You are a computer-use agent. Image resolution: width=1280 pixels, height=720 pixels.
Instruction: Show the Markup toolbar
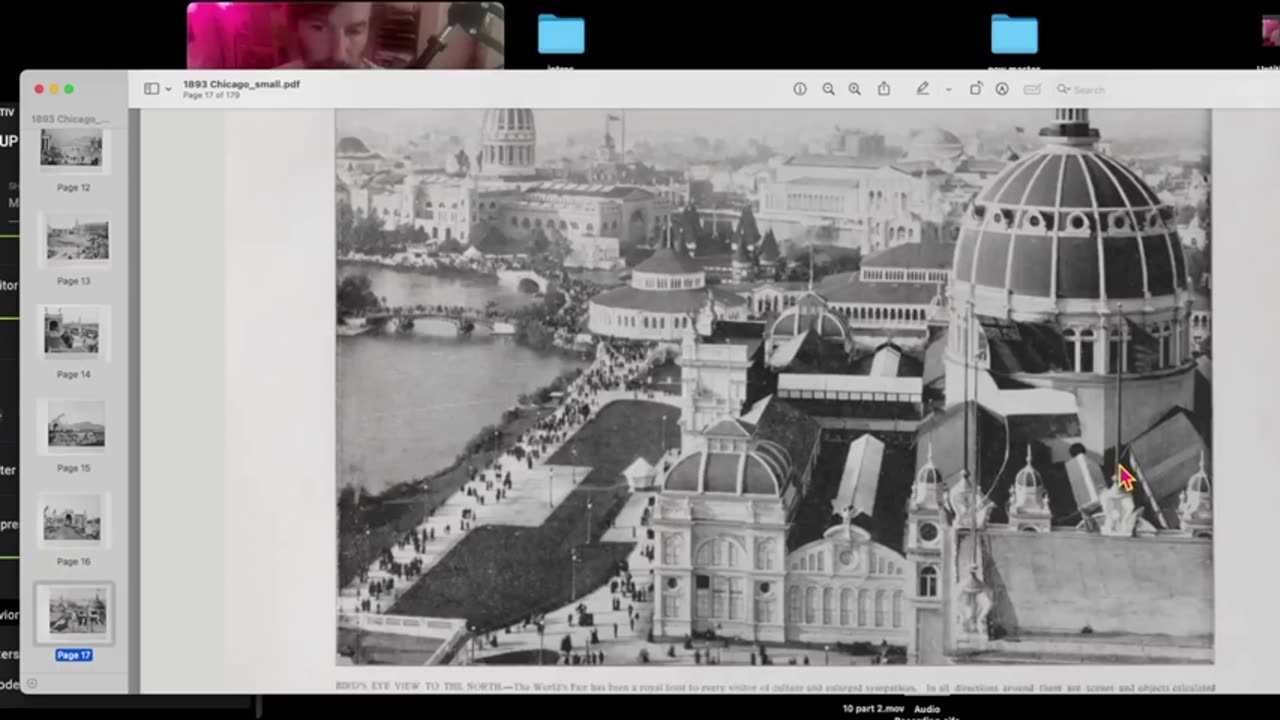coord(1002,89)
